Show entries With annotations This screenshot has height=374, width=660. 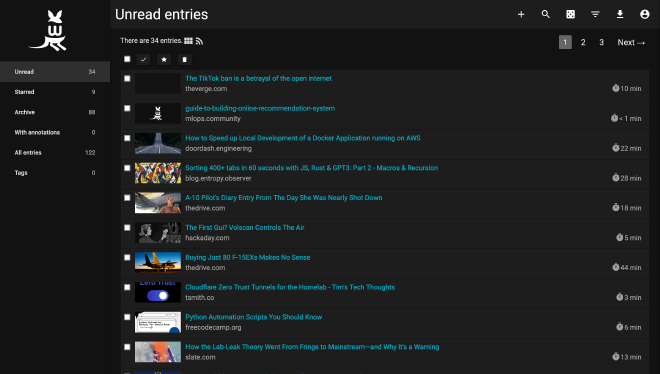pyautogui.click(x=55, y=132)
